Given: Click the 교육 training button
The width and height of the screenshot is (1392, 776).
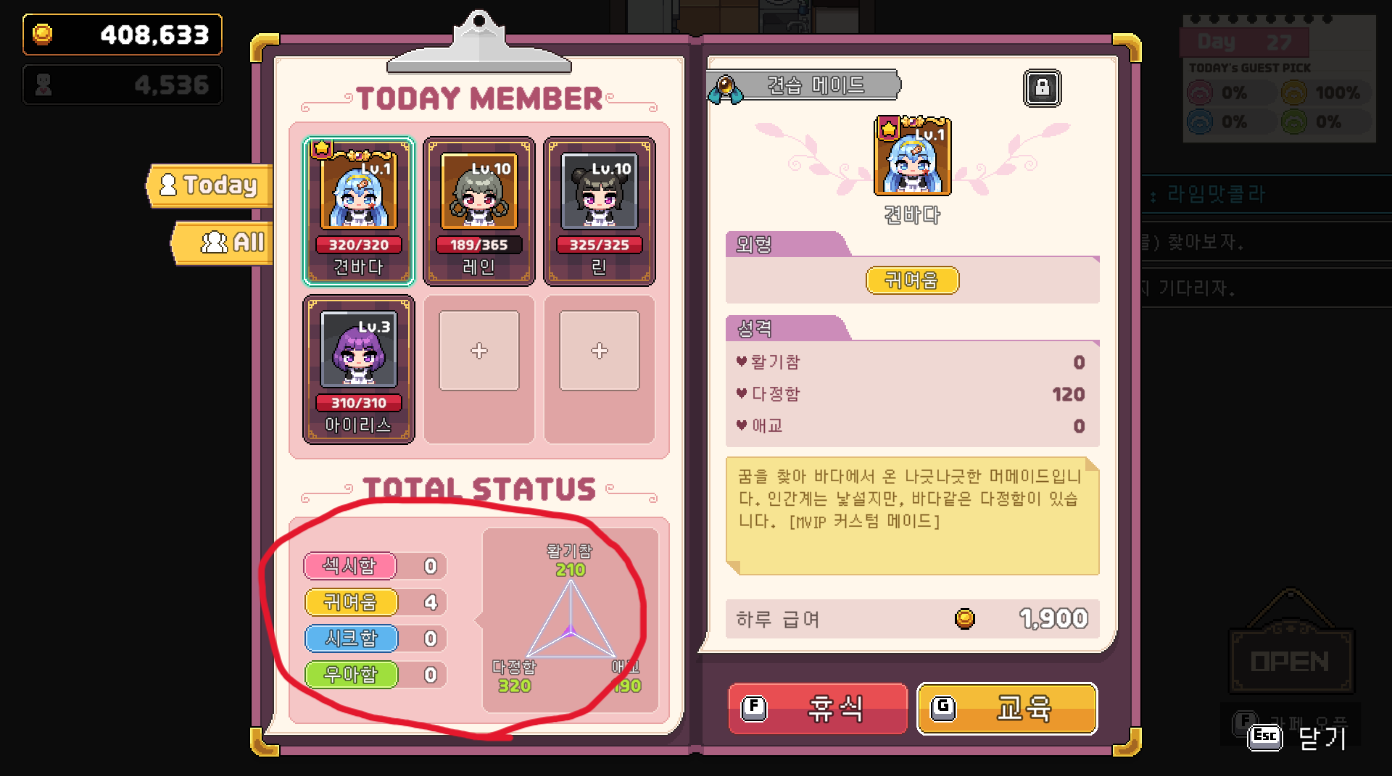Looking at the screenshot, I should (1007, 709).
